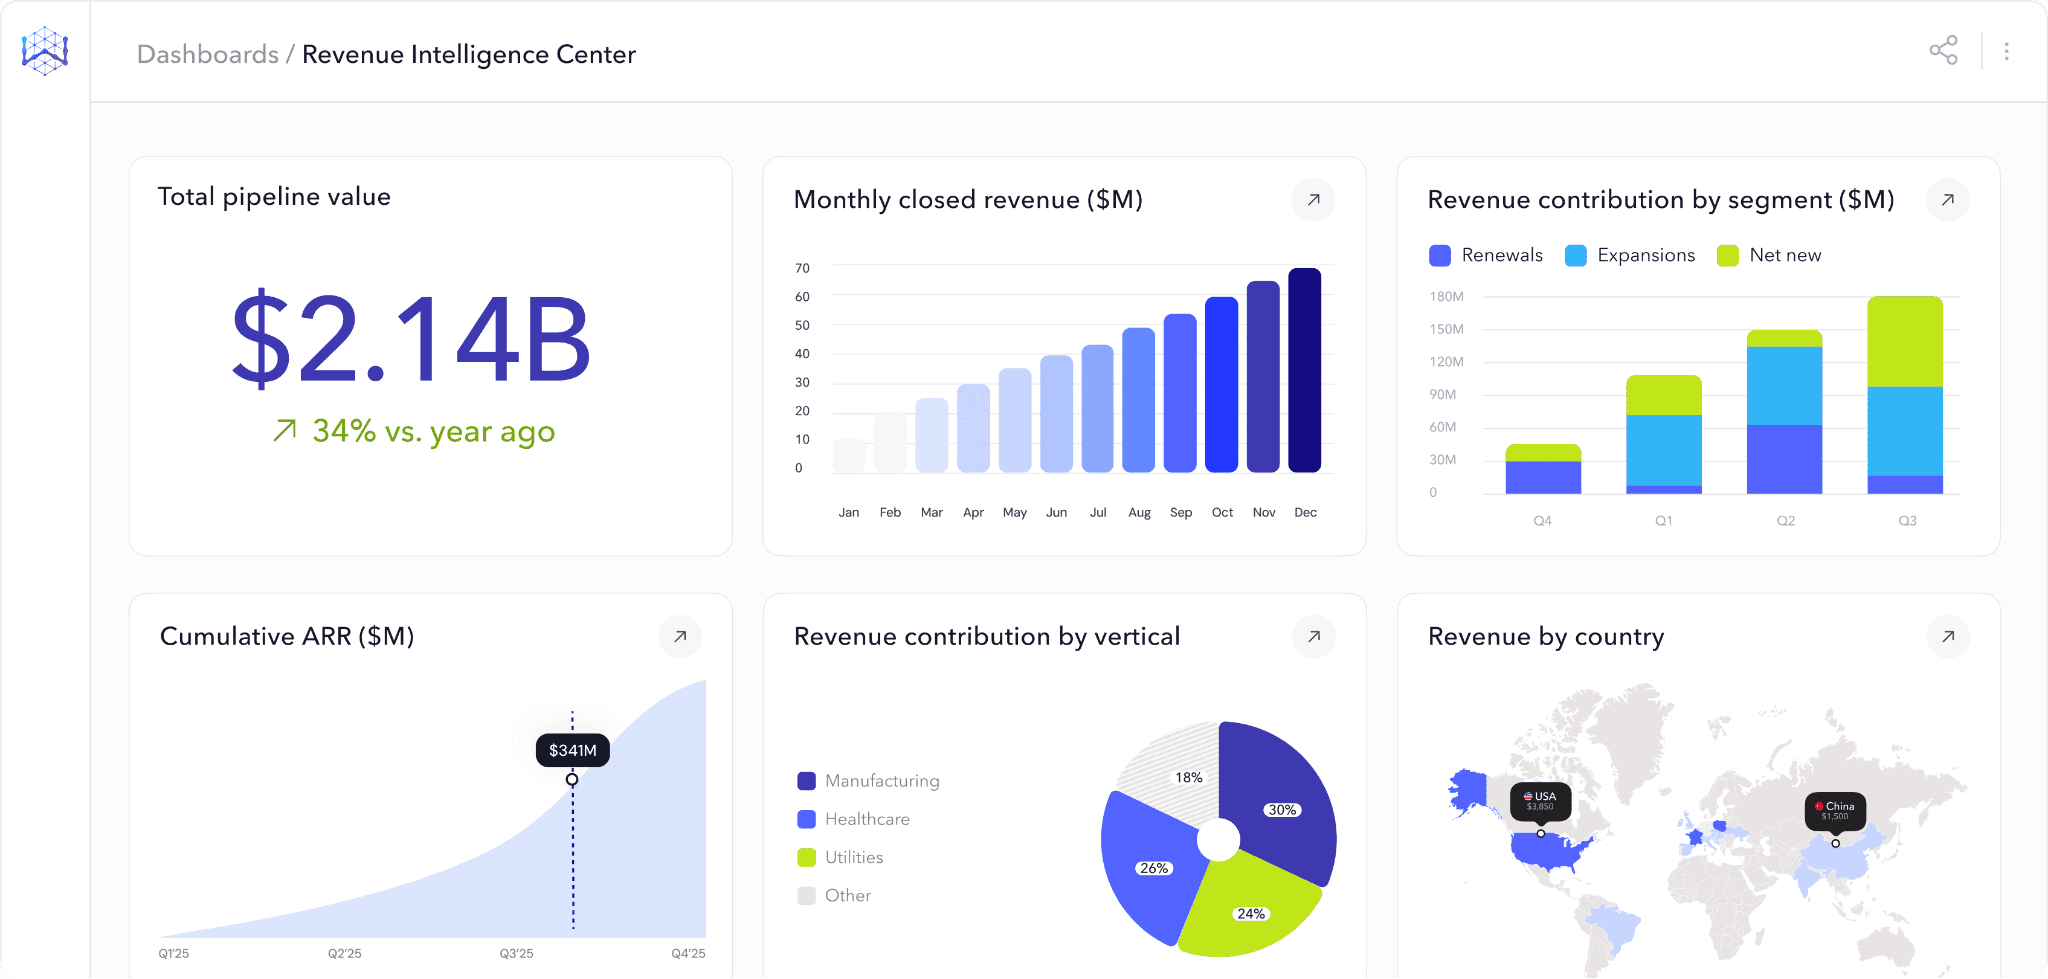
Task: Click the USA map tooltip
Action: click(x=1541, y=801)
